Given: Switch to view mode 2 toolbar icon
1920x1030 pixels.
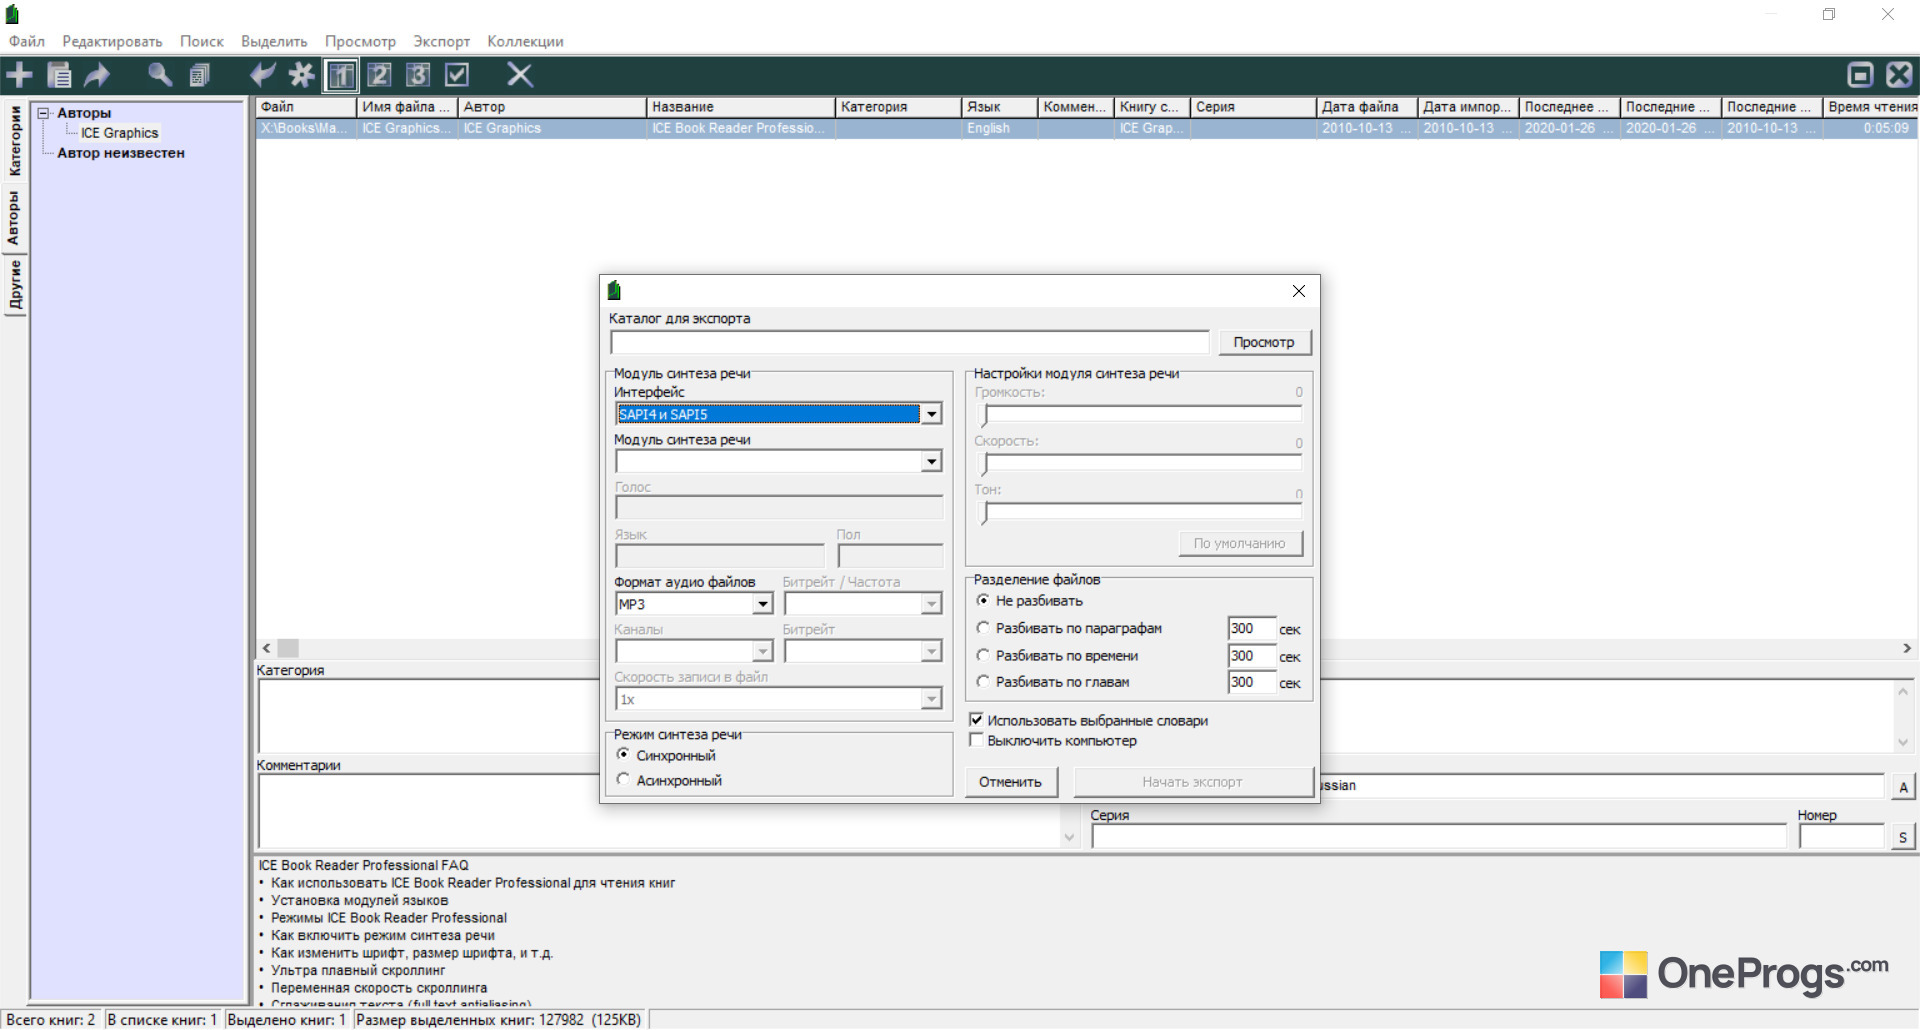Looking at the screenshot, I should (379, 75).
